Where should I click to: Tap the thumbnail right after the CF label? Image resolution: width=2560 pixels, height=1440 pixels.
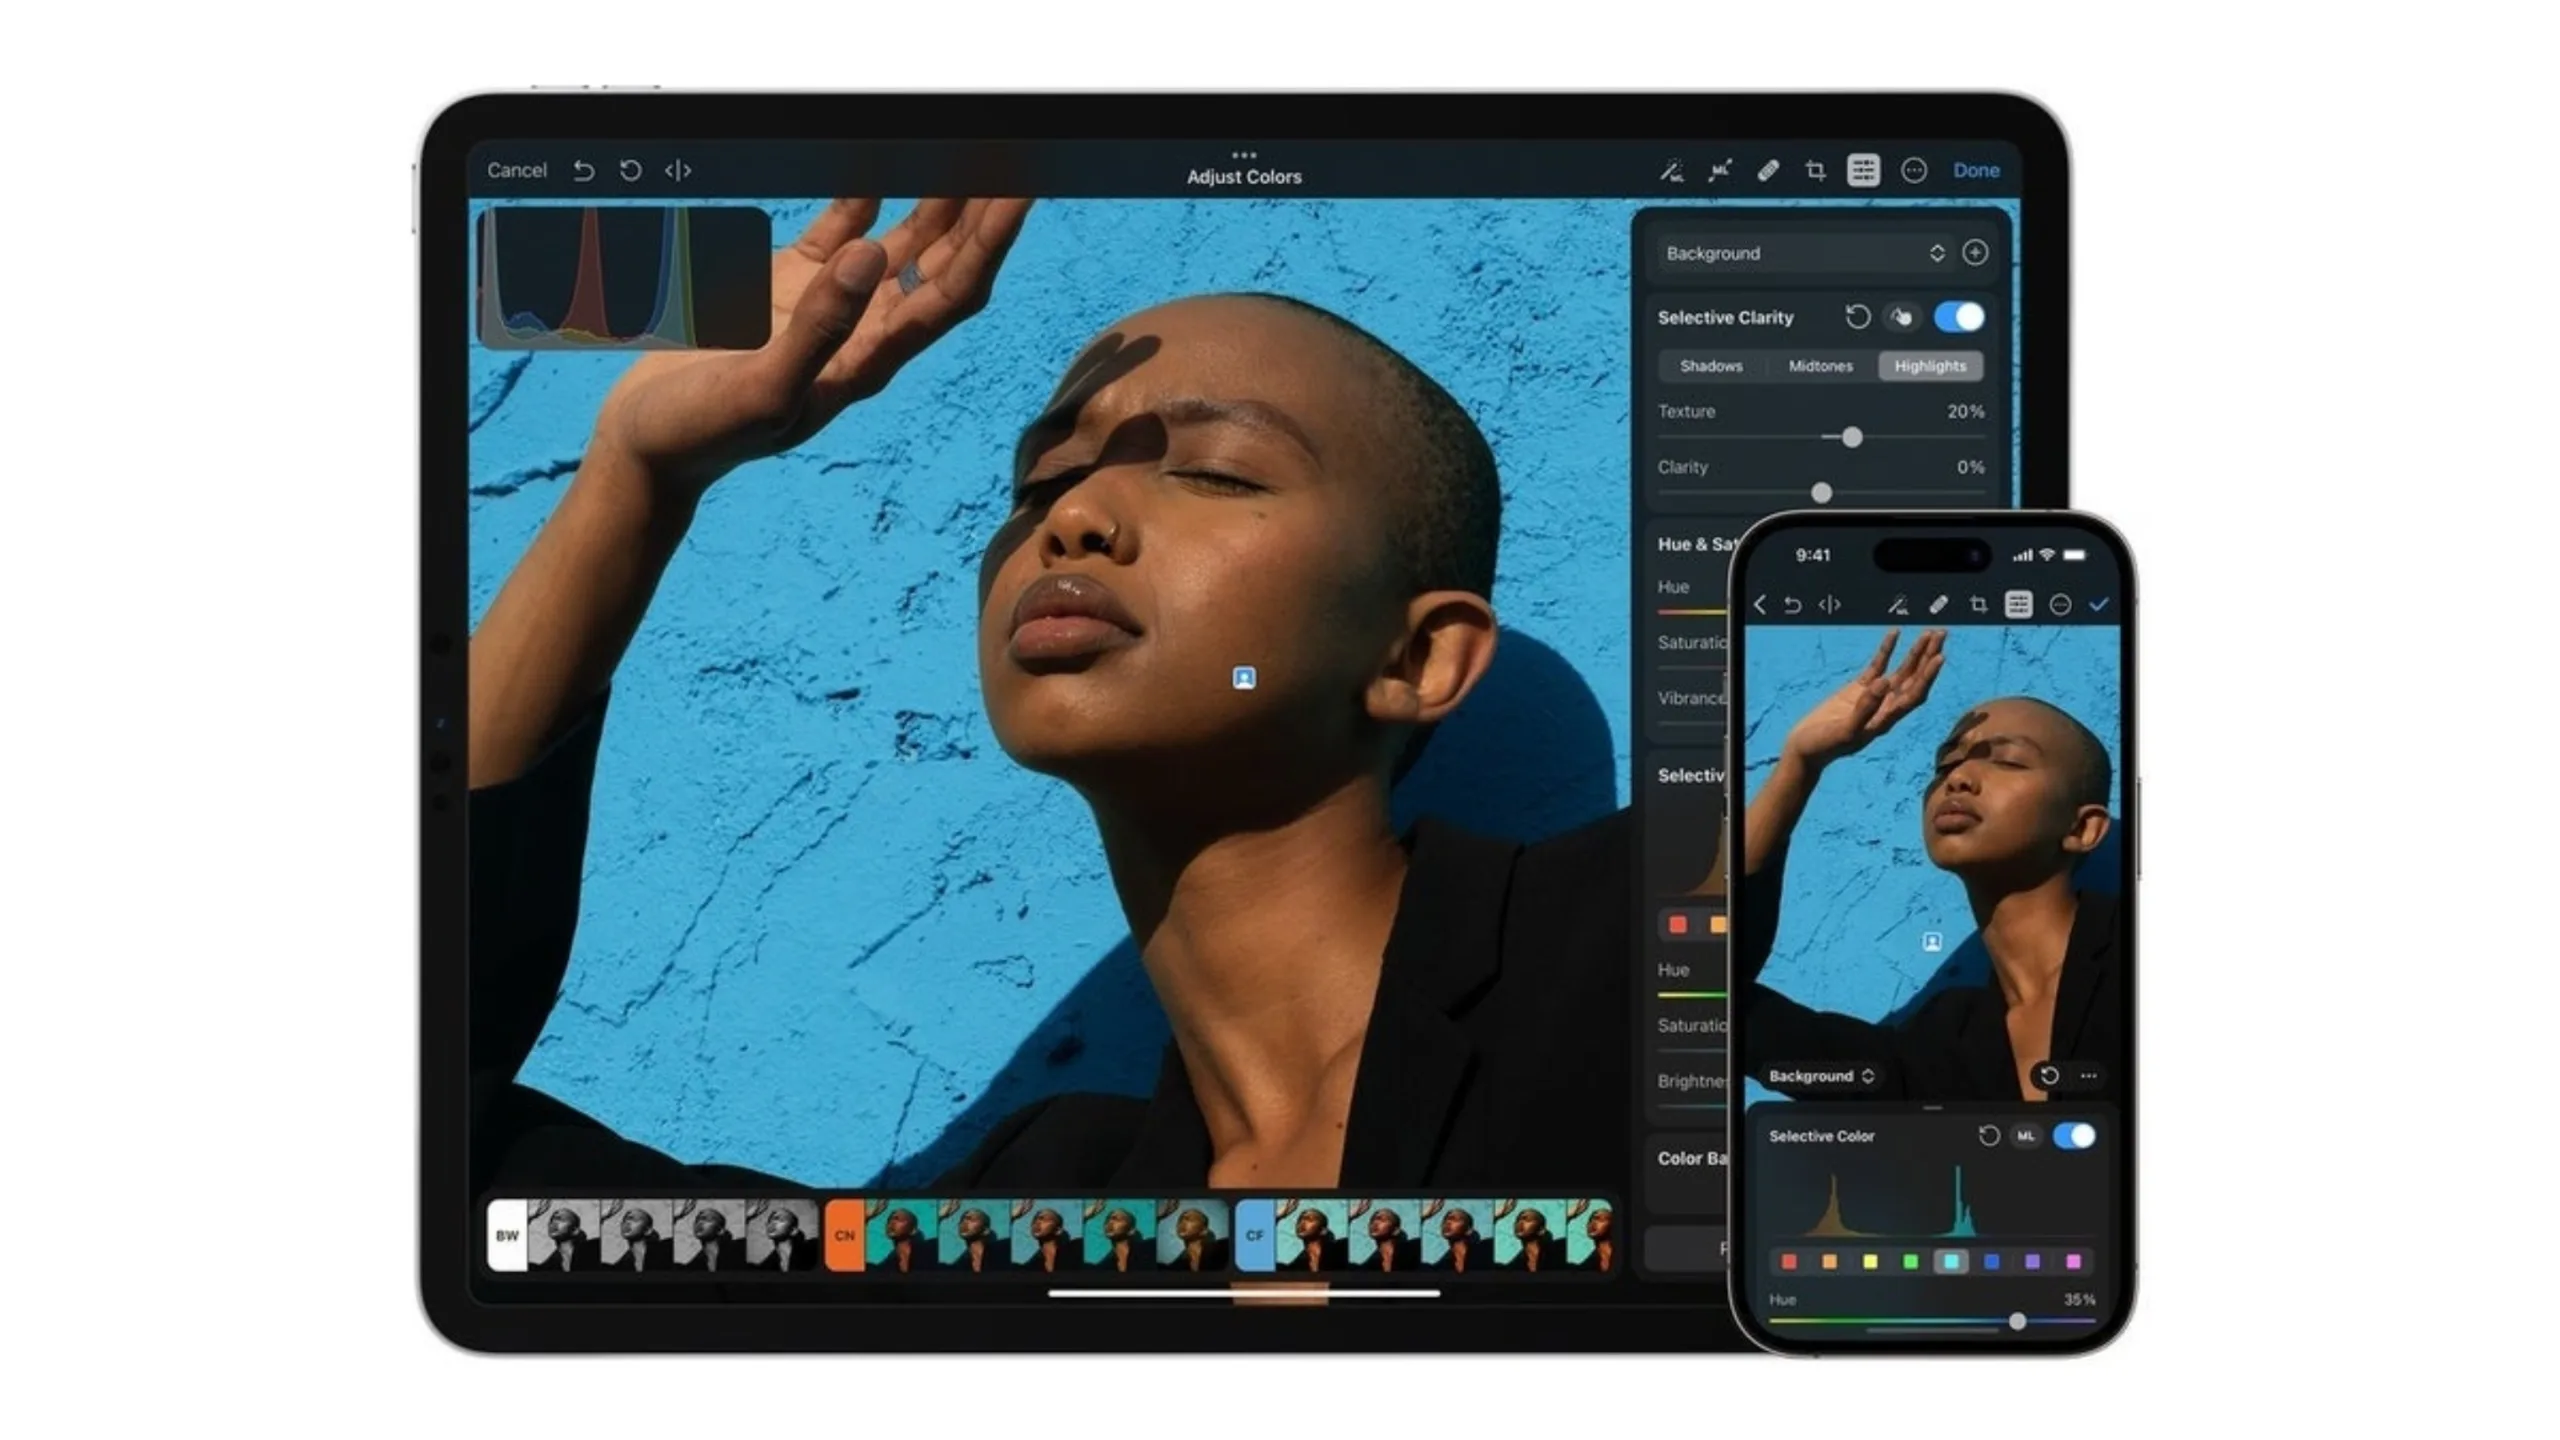1312,1236
